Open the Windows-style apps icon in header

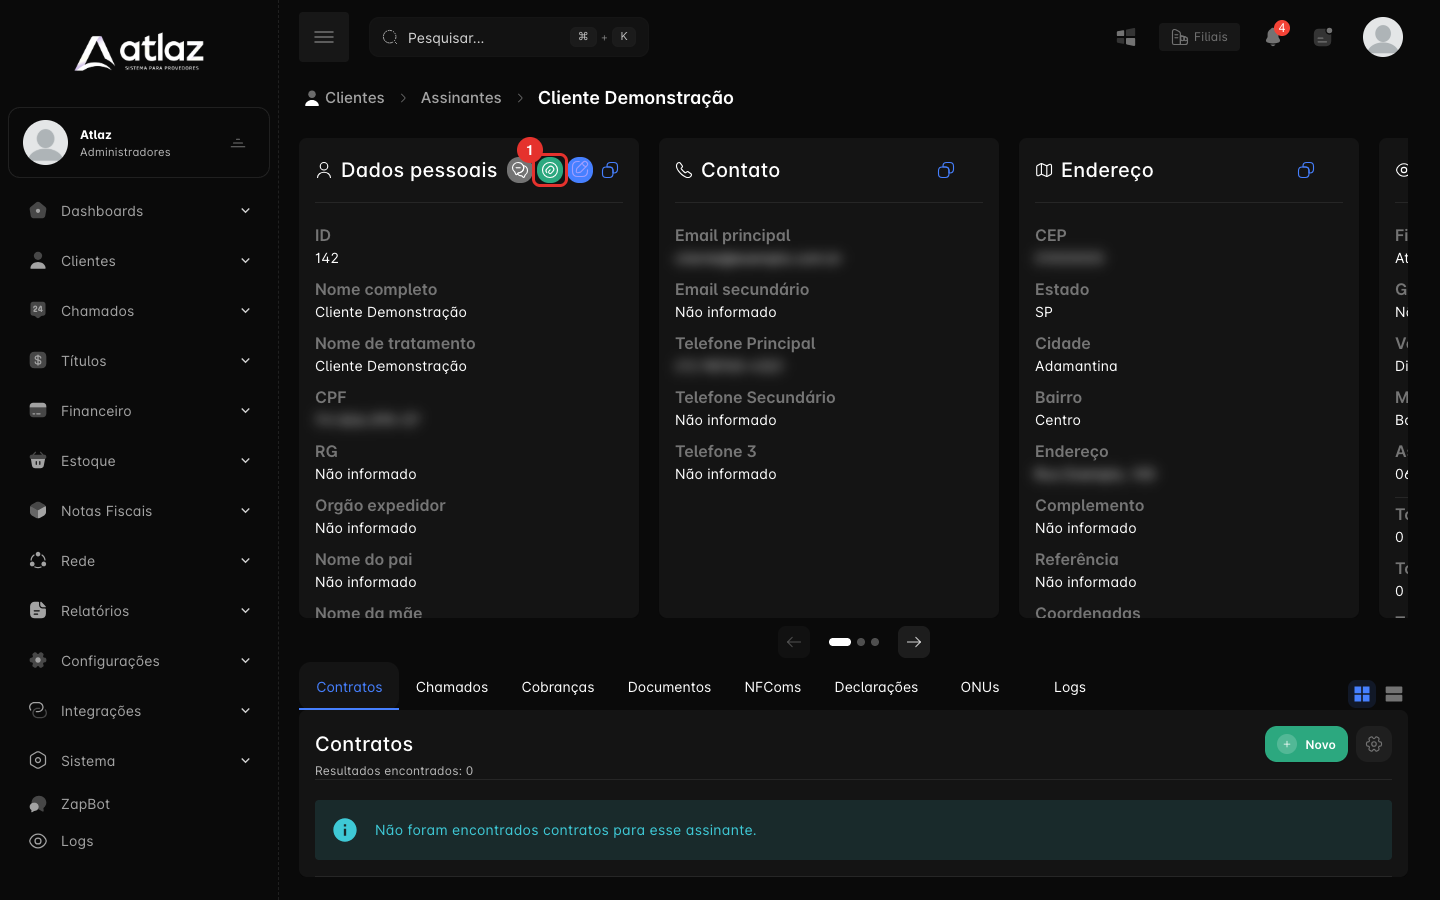click(x=1126, y=37)
